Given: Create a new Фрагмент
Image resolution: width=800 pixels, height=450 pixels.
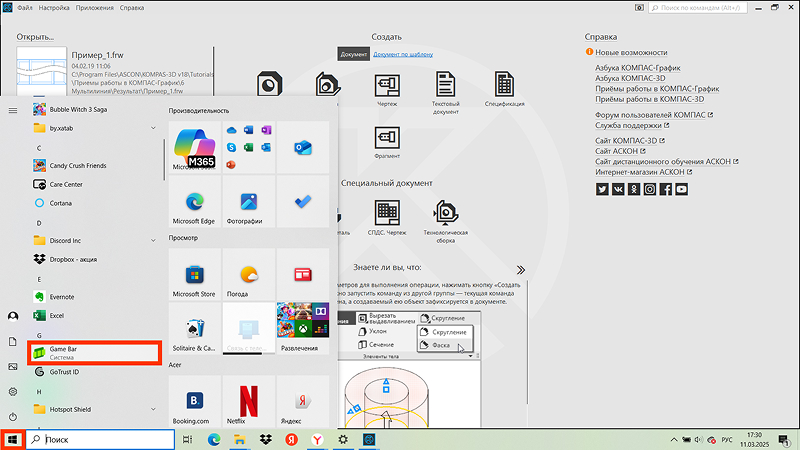Looking at the screenshot, I should click(x=387, y=142).
